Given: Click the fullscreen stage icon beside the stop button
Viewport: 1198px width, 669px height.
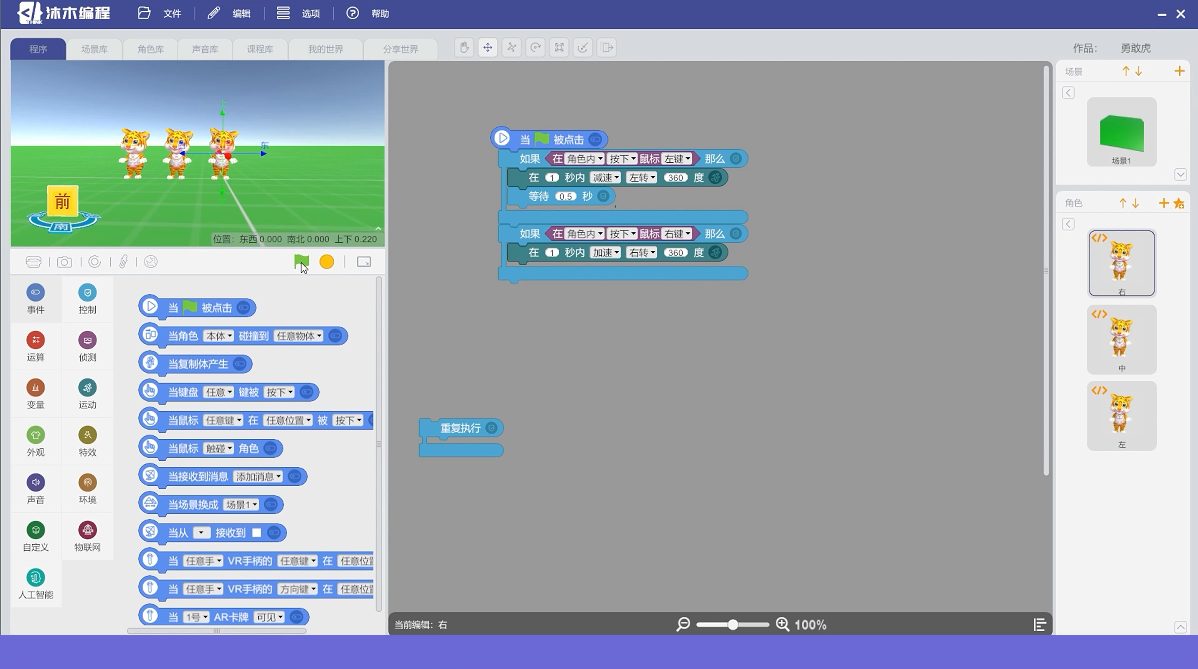Looking at the screenshot, I should click(364, 262).
